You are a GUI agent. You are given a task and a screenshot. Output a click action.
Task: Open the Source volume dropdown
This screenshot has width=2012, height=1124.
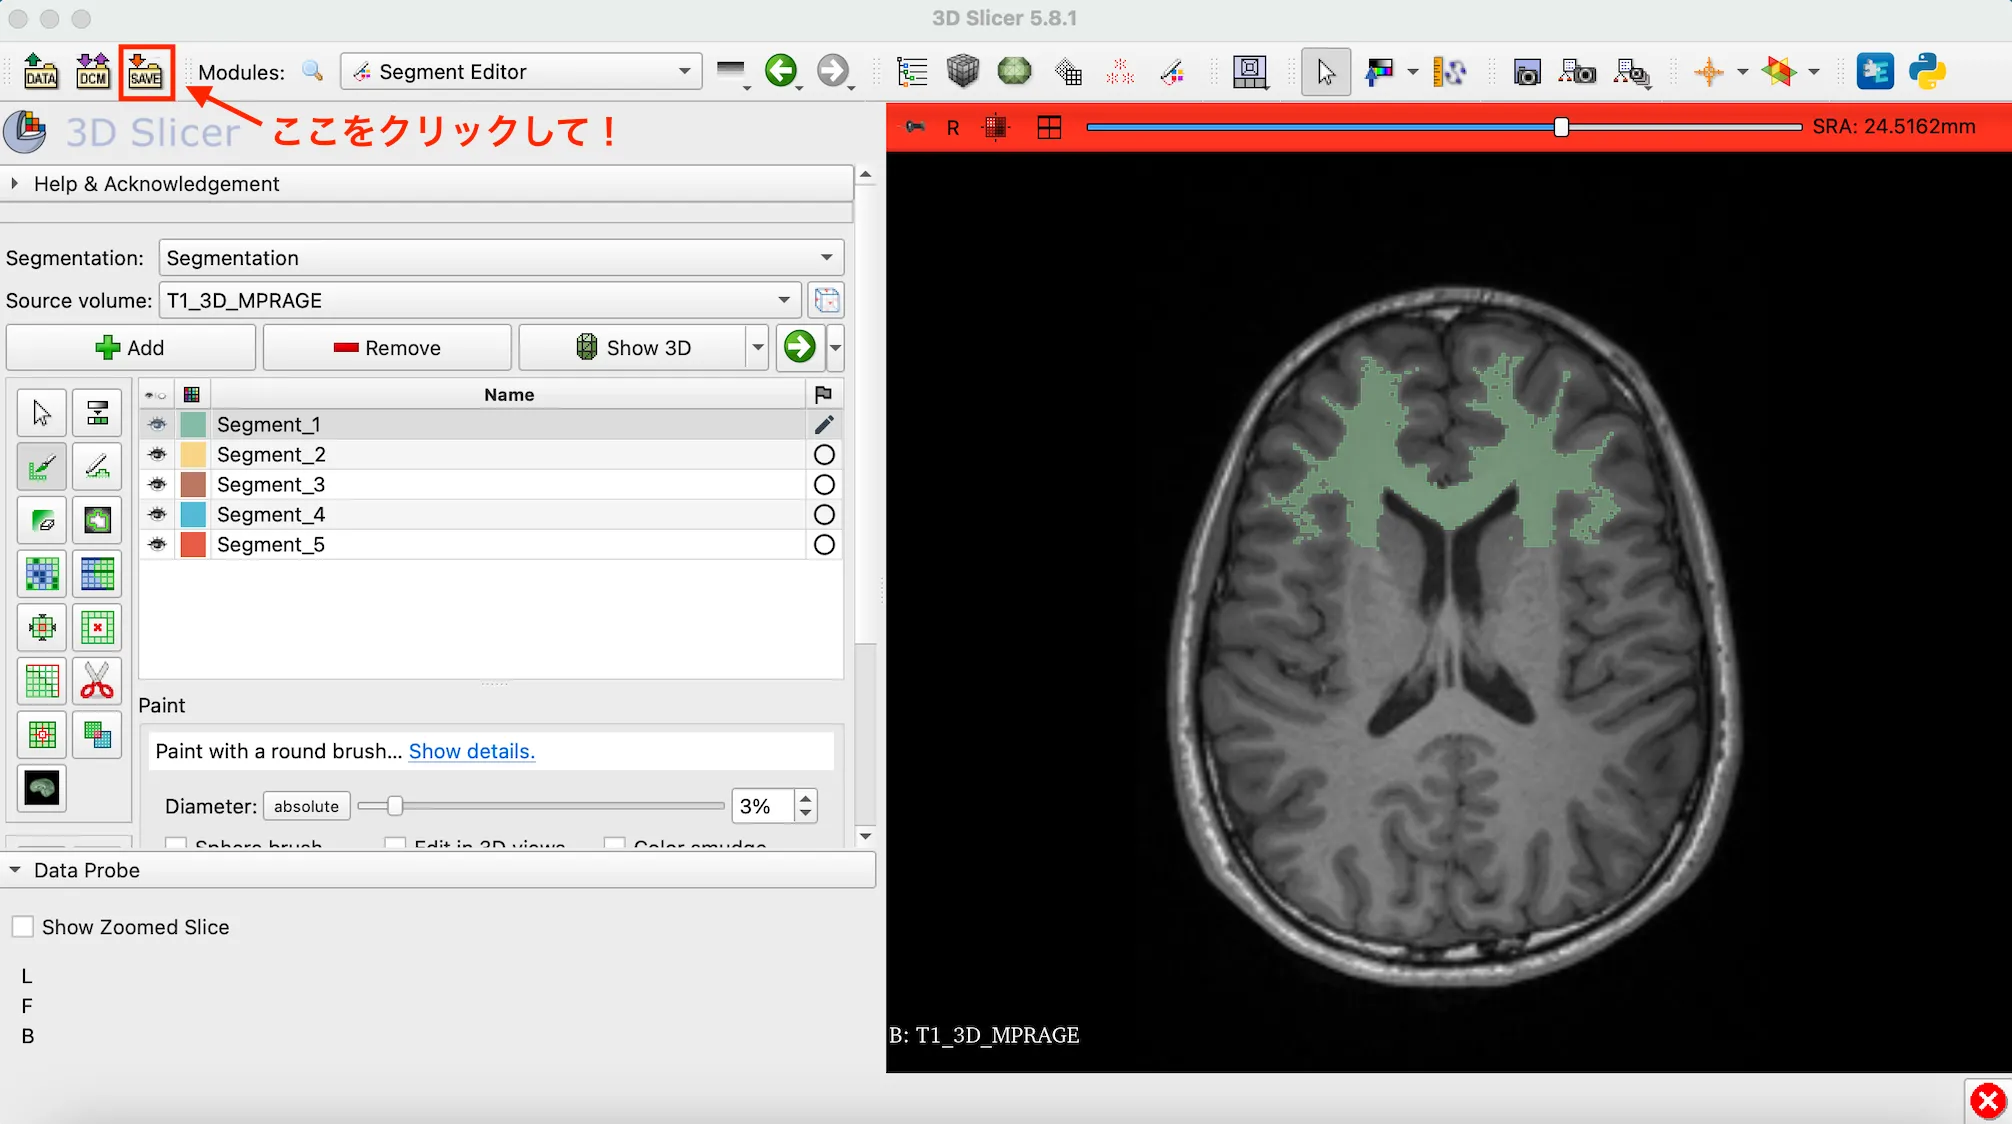click(x=784, y=300)
